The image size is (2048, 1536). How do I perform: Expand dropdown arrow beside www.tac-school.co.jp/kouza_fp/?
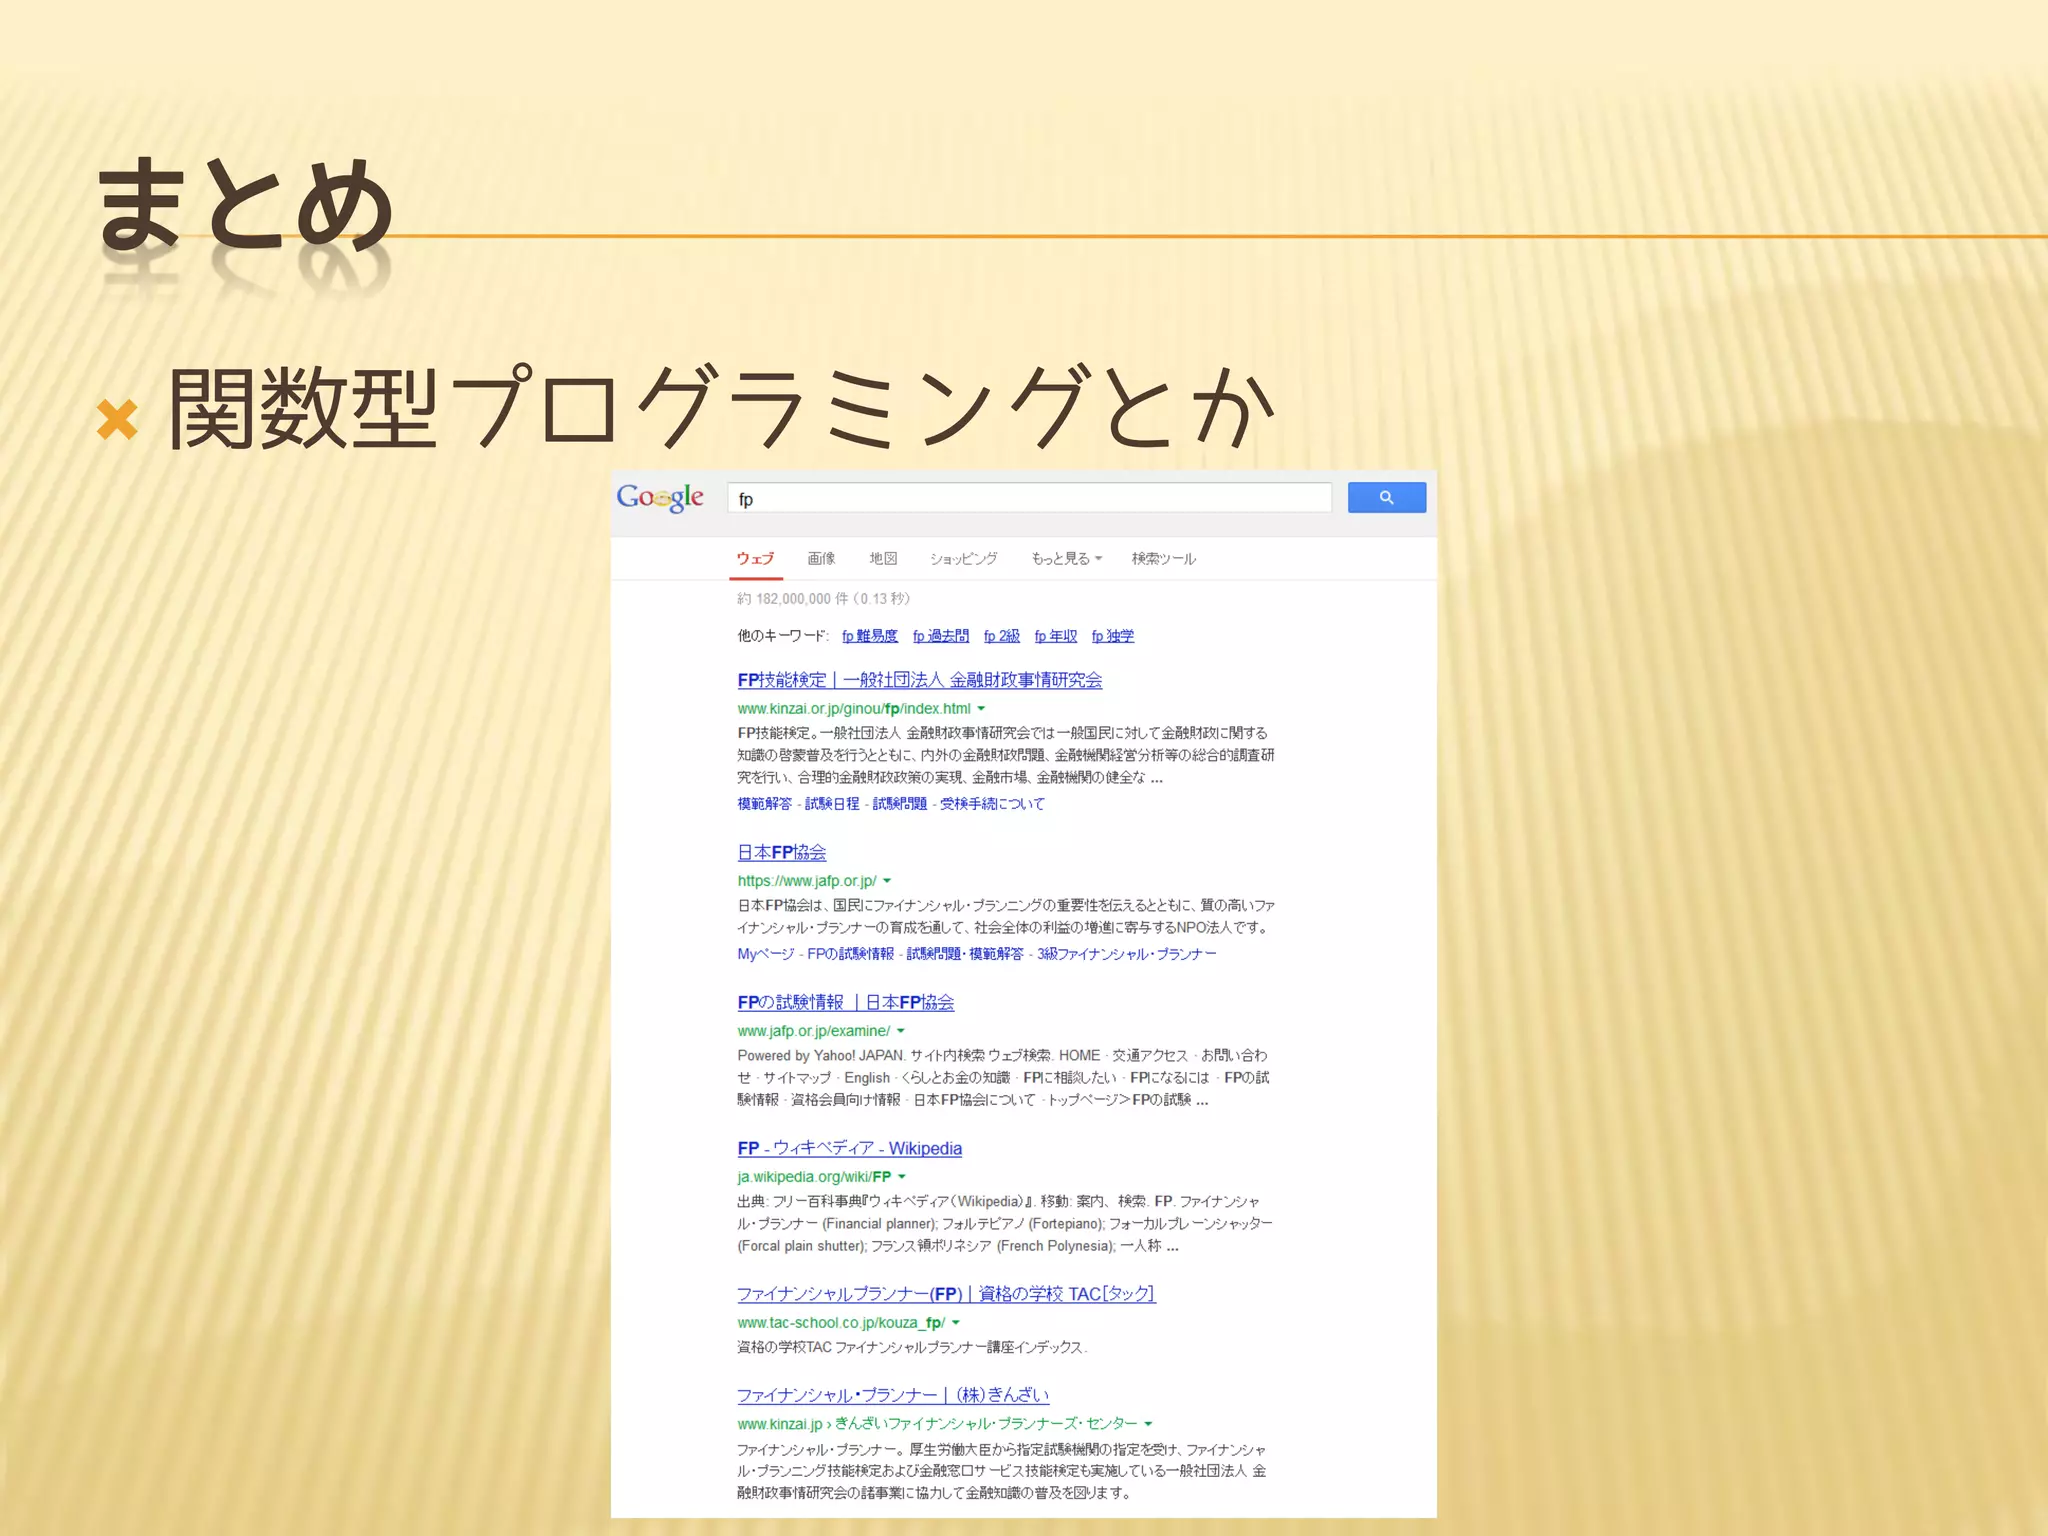pyautogui.click(x=956, y=1323)
